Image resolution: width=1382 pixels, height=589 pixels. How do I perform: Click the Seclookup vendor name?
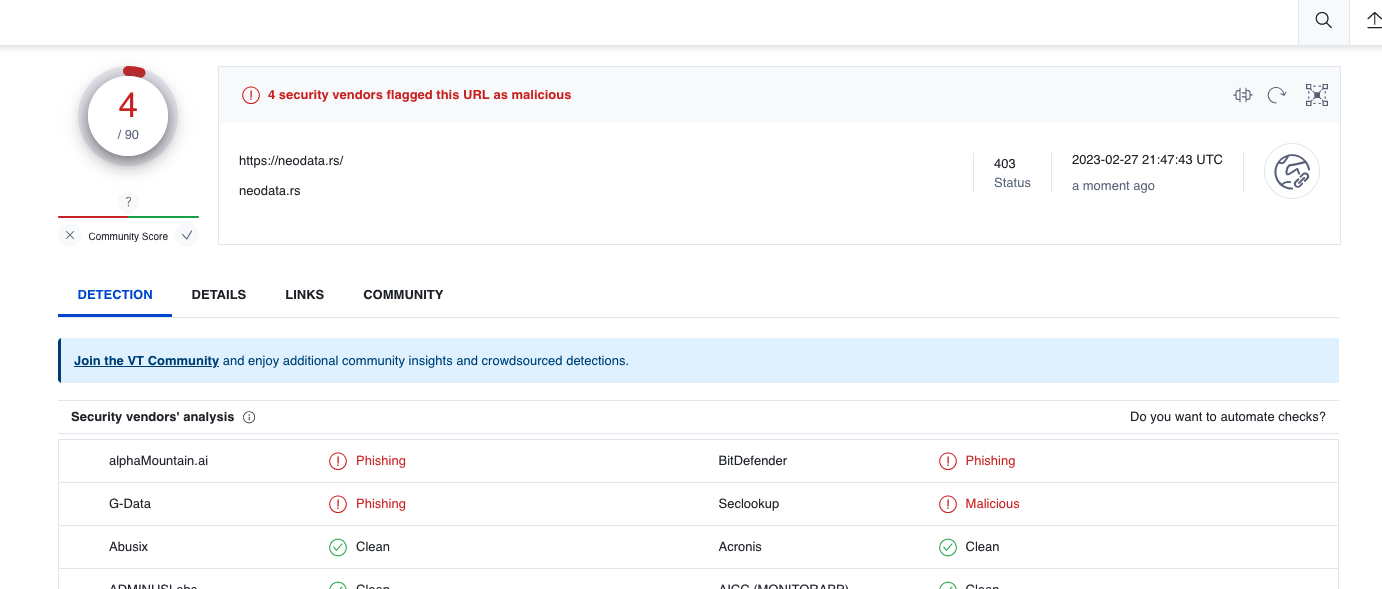(749, 504)
